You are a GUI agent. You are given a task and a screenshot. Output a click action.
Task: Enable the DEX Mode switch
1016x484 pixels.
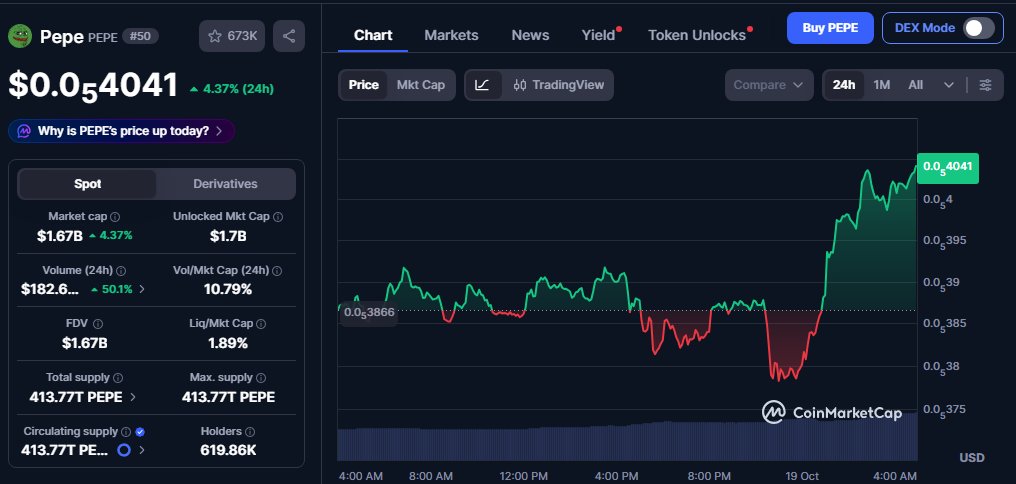click(x=978, y=29)
